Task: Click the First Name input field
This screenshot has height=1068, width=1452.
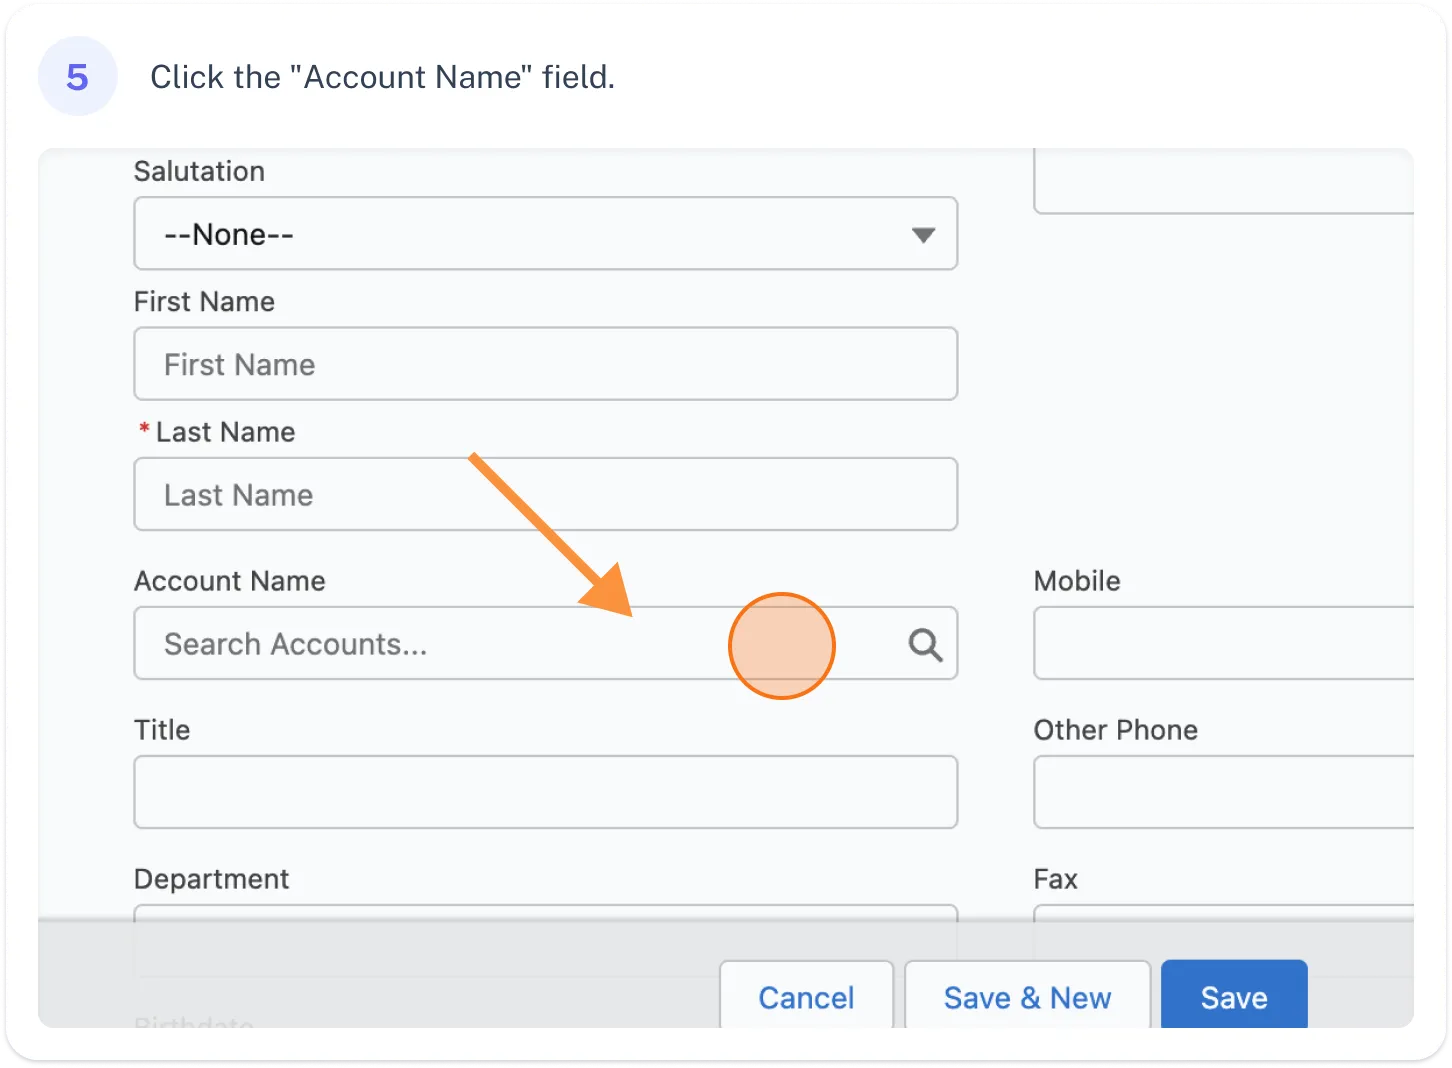Action: click(x=546, y=364)
